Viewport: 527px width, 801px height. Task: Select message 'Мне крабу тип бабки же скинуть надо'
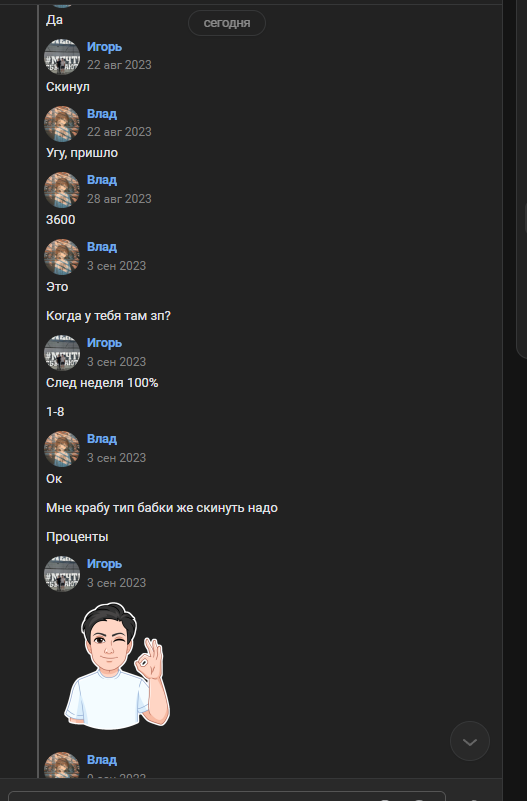click(x=162, y=508)
